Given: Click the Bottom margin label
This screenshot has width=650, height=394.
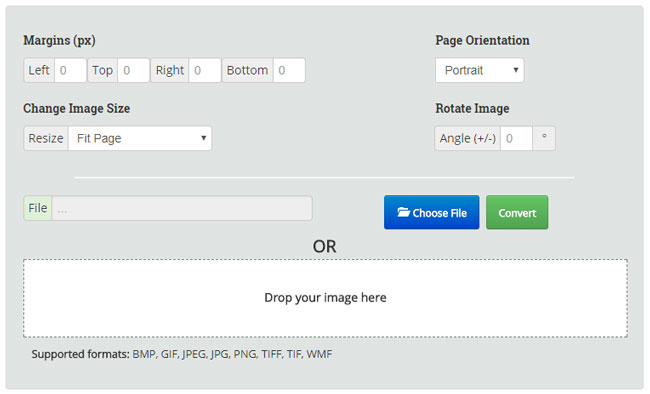Looking at the screenshot, I should (247, 70).
